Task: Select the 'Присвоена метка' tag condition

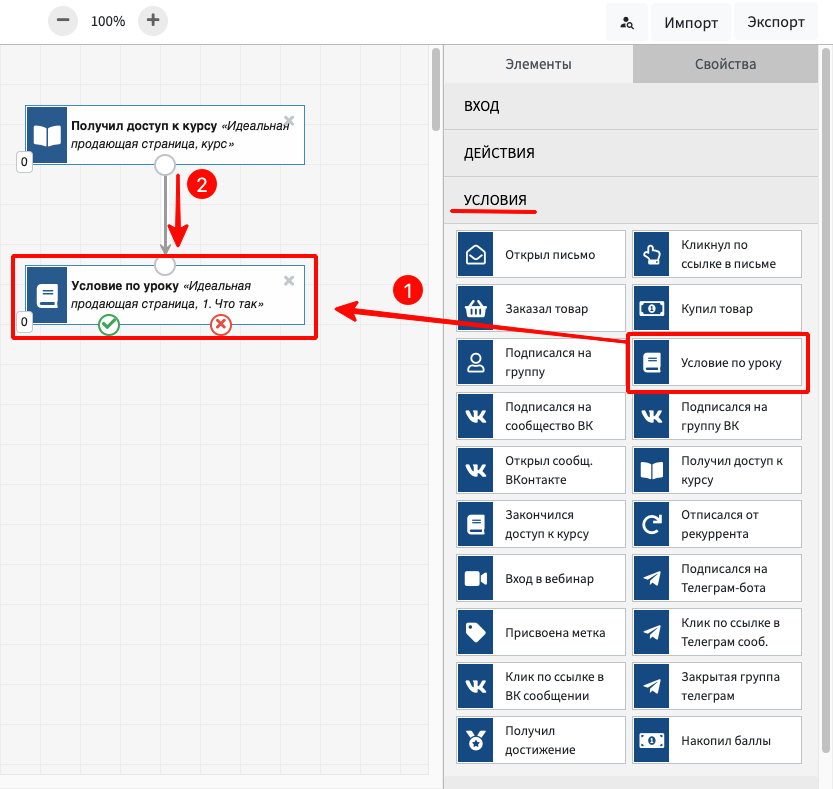Action: (541, 633)
